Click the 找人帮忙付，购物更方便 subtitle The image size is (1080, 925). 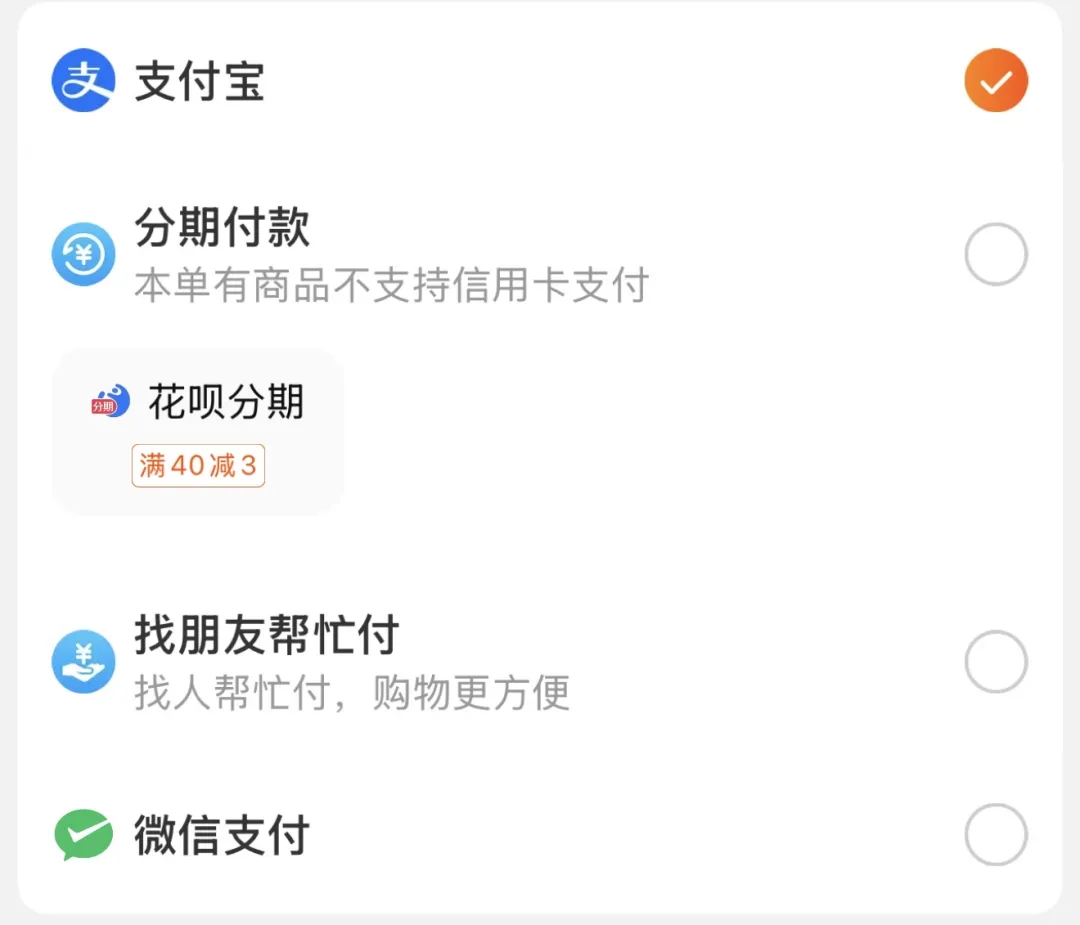pos(352,693)
